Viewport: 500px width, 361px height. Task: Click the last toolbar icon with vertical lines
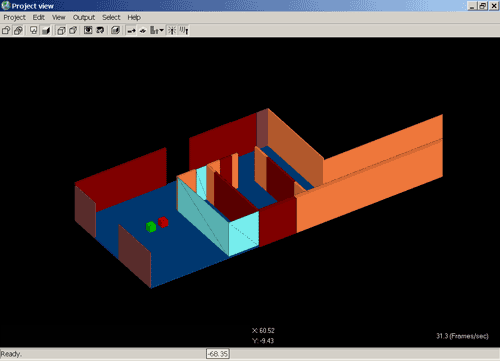click(x=184, y=30)
